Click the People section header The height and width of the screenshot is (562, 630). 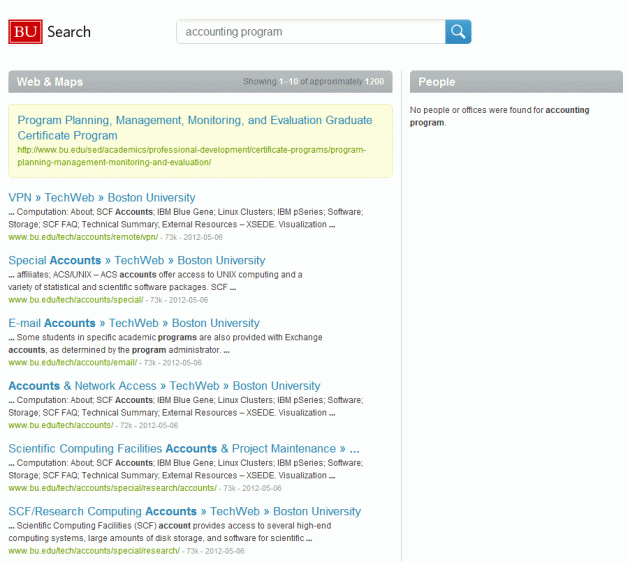click(516, 82)
